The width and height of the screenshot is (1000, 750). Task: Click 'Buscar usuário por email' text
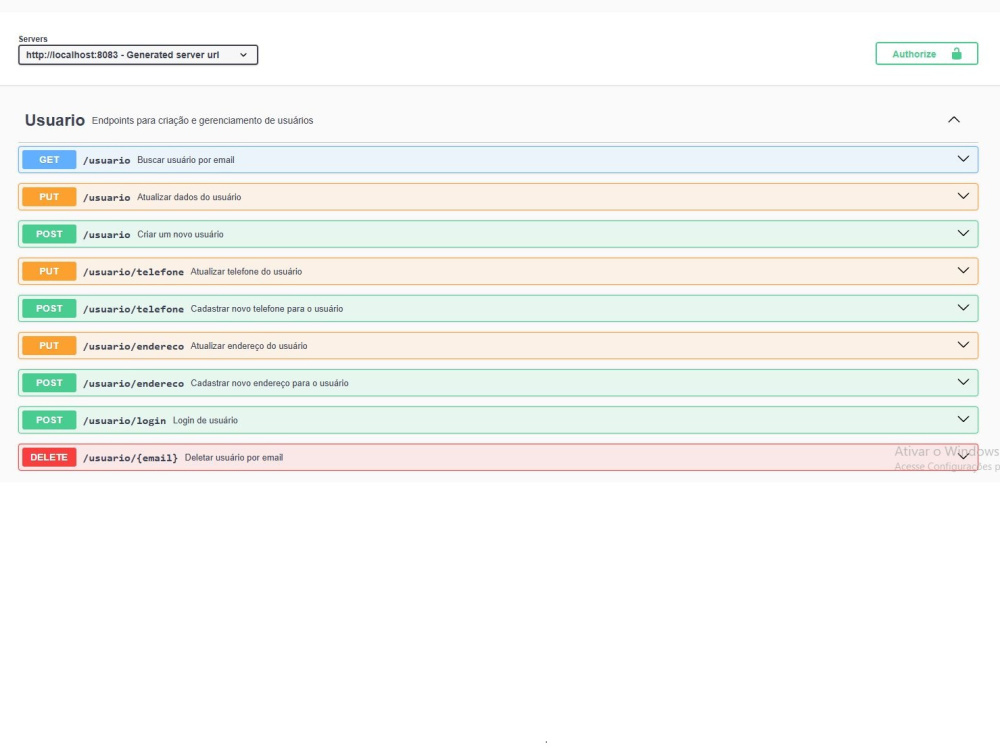[x=186, y=160]
